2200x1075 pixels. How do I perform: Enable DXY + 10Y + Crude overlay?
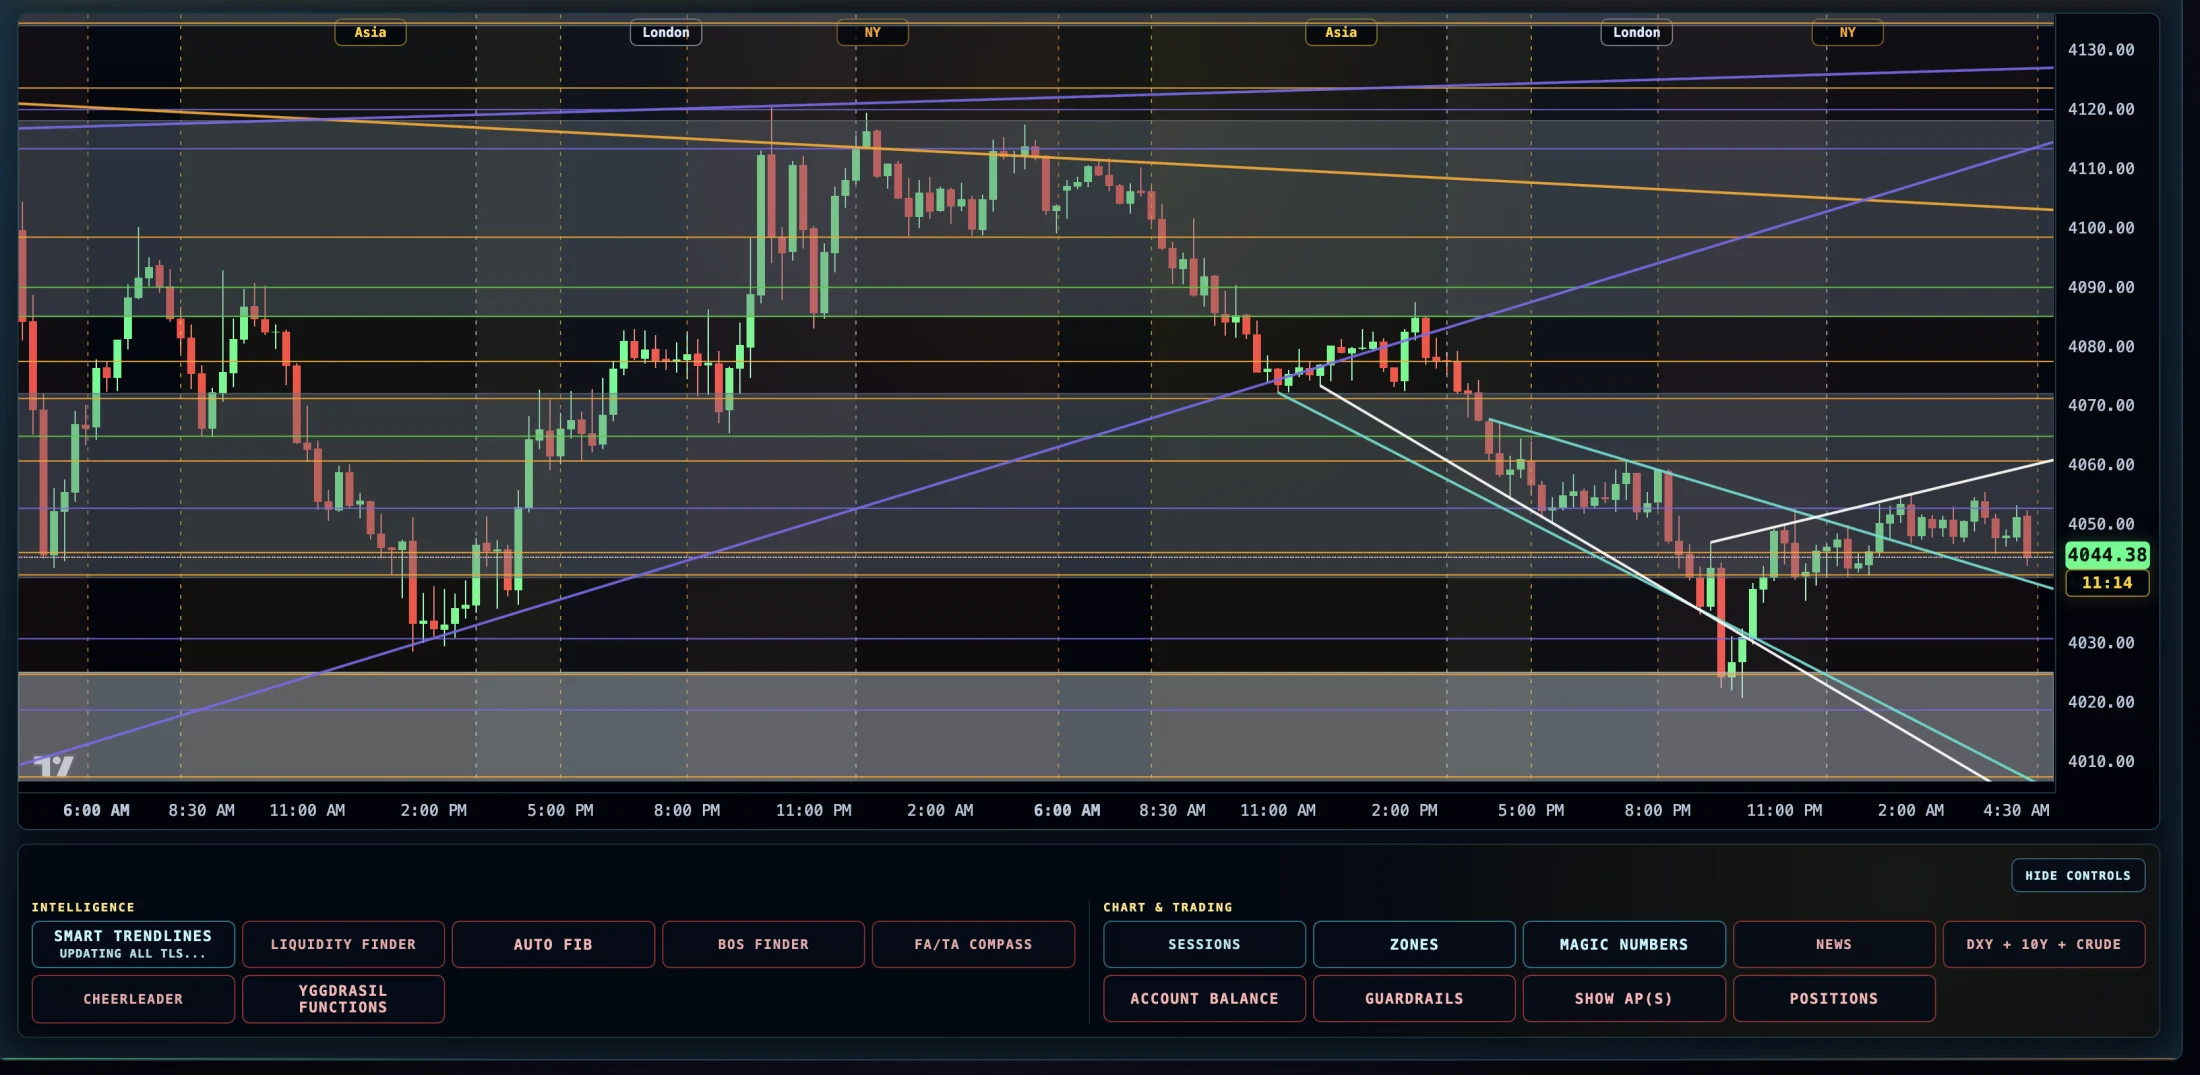[2044, 944]
